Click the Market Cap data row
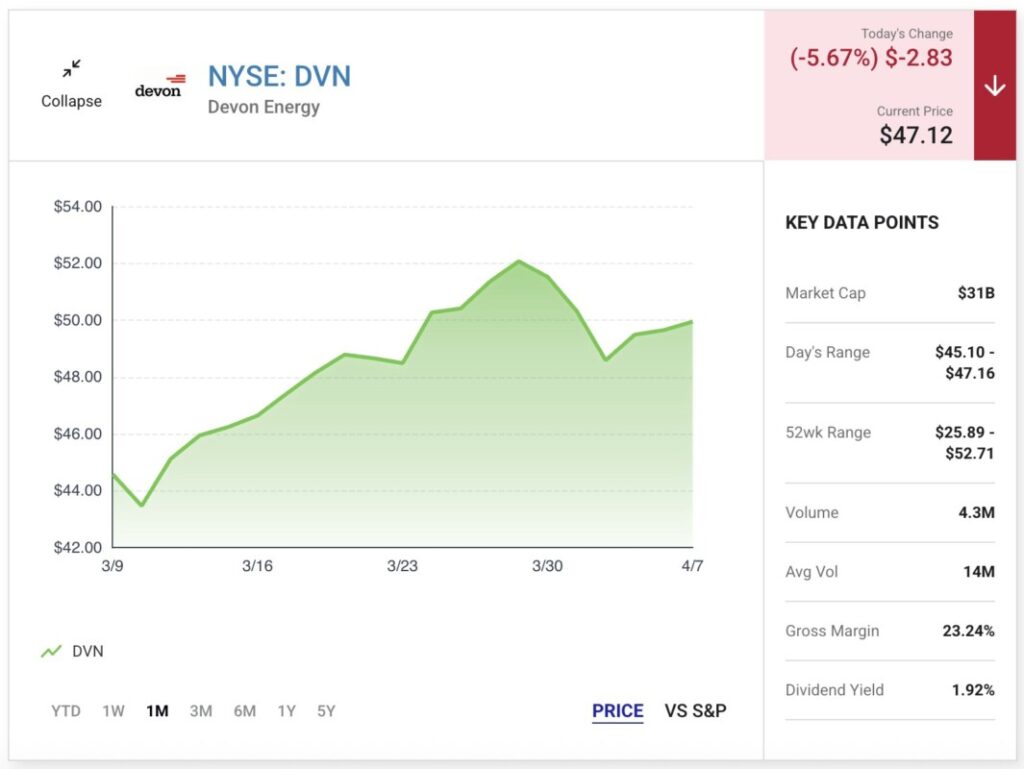This screenshot has height=769, width=1024. (x=889, y=293)
